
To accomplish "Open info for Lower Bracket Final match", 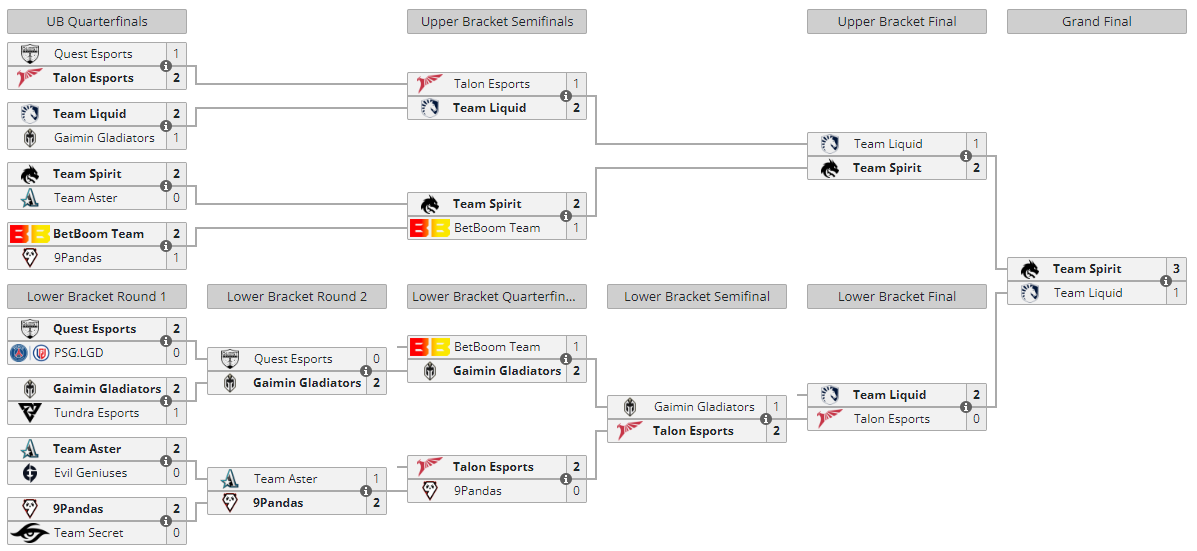I will (966, 407).
